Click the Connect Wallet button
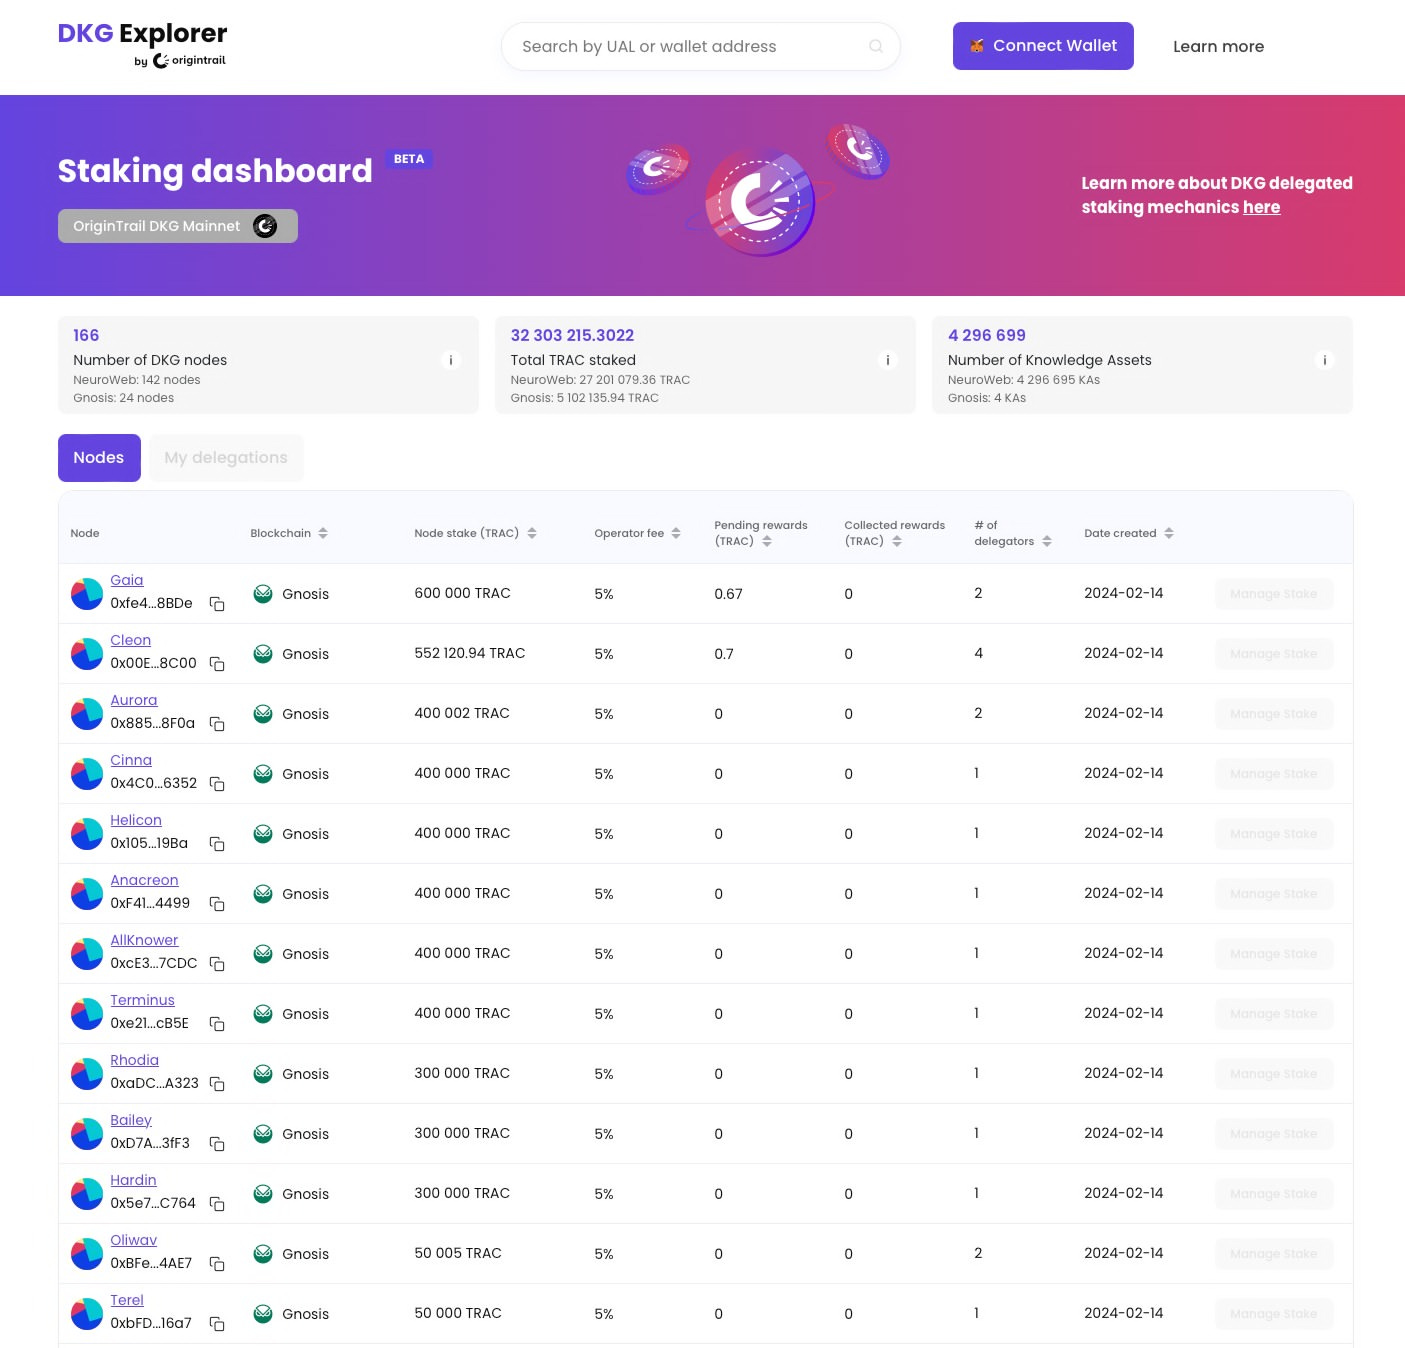 click(1043, 46)
